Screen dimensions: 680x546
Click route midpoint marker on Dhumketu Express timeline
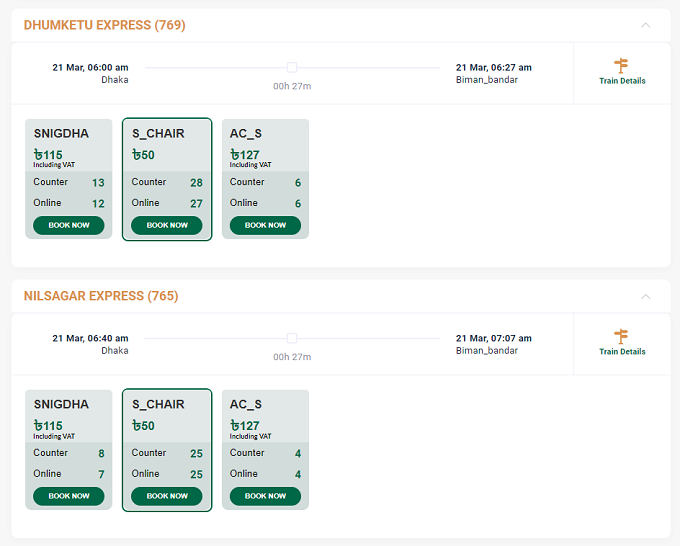292,67
